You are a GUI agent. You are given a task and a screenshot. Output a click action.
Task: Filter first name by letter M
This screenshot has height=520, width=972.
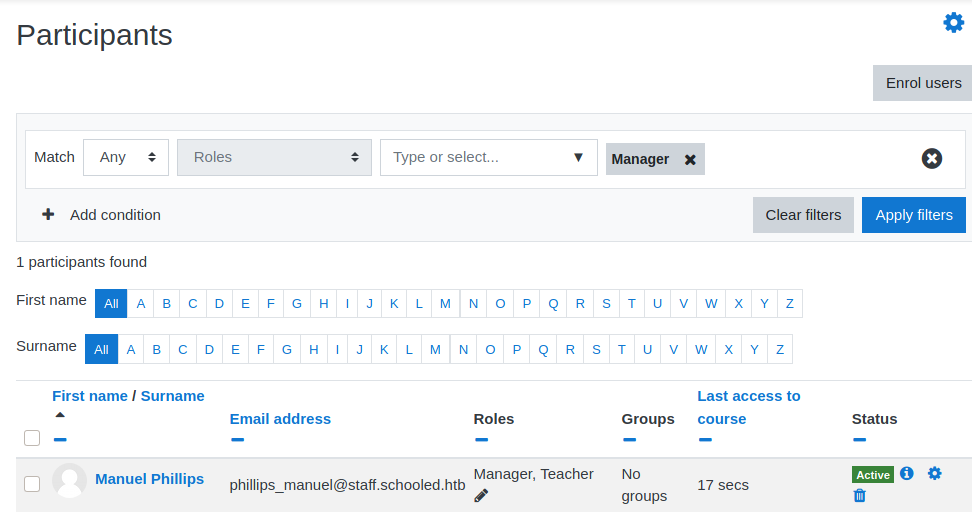pos(445,303)
